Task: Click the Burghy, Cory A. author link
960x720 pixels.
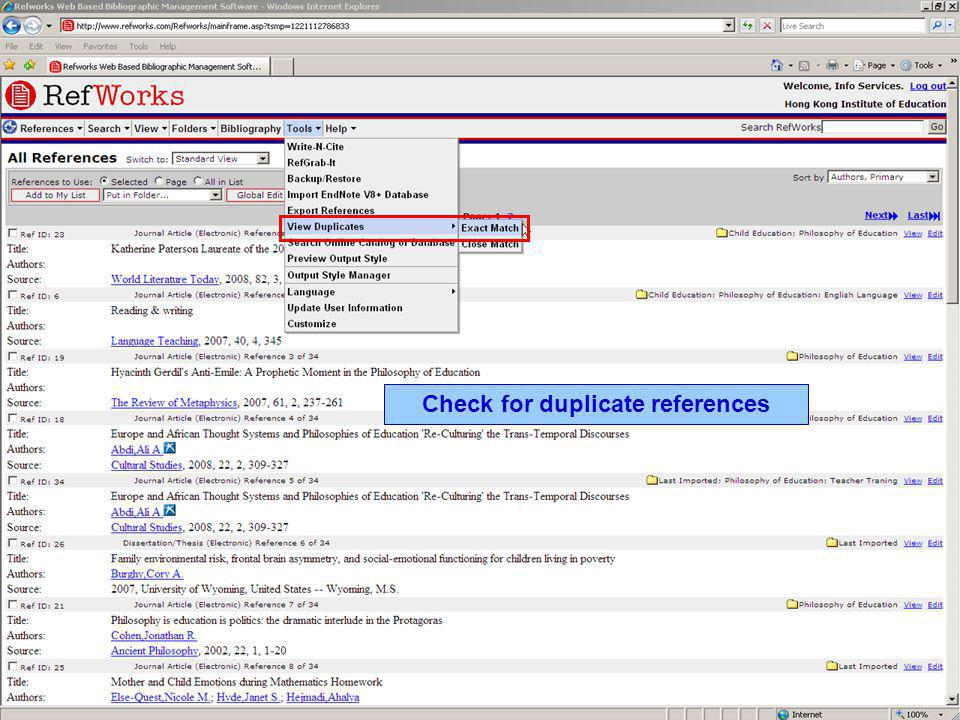Action: (147, 574)
